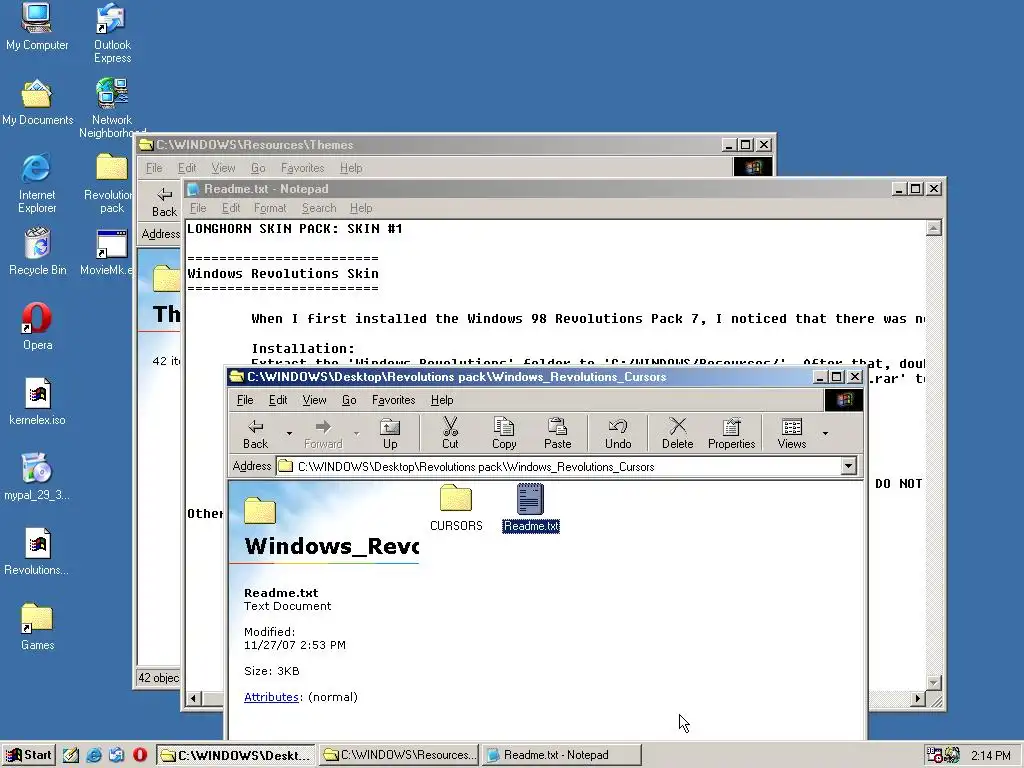Click 'Windows Revolutions Skin' text in Notepad
Image resolution: width=1024 pixels, height=768 pixels.
click(x=283, y=274)
